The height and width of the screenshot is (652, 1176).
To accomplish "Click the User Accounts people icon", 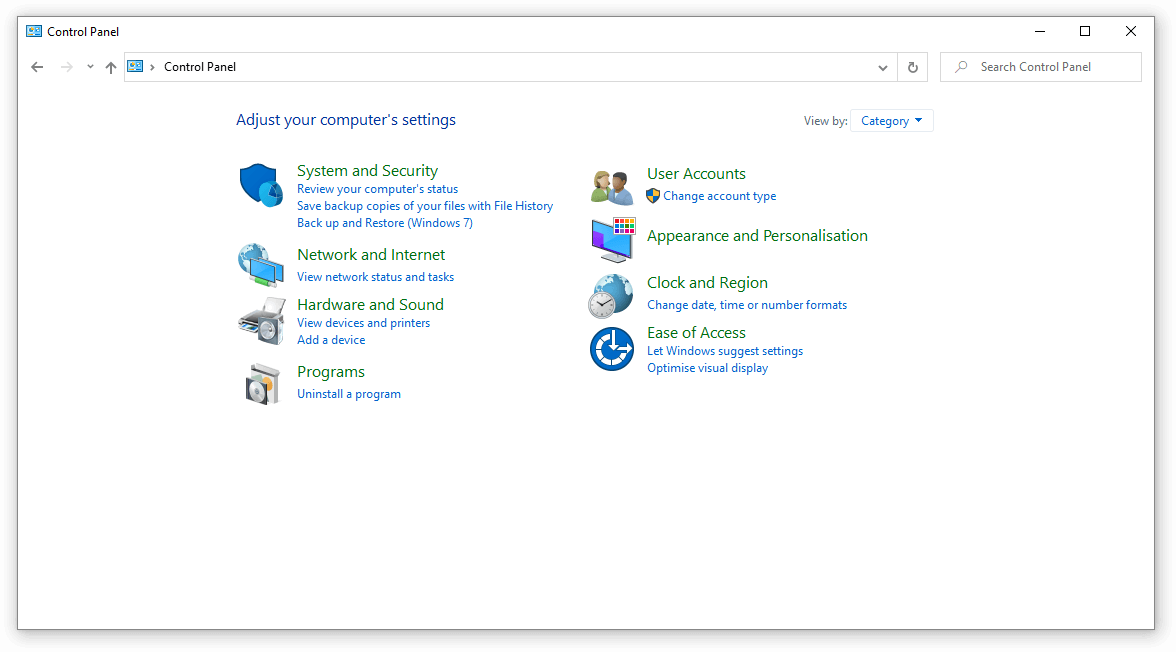I will [611, 187].
